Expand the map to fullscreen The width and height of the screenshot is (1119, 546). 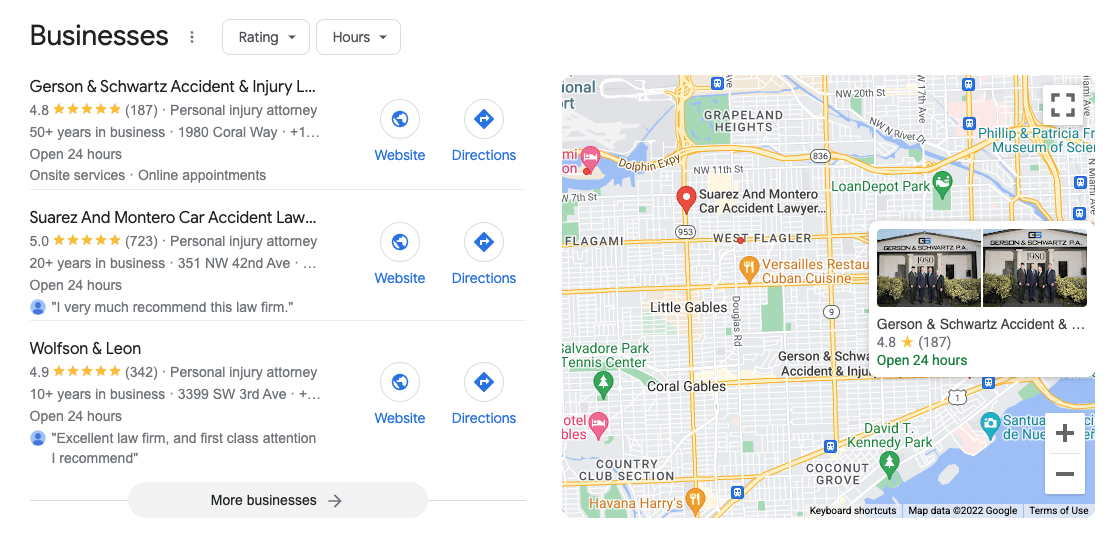pyautogui.click(x=1063, y=105)
